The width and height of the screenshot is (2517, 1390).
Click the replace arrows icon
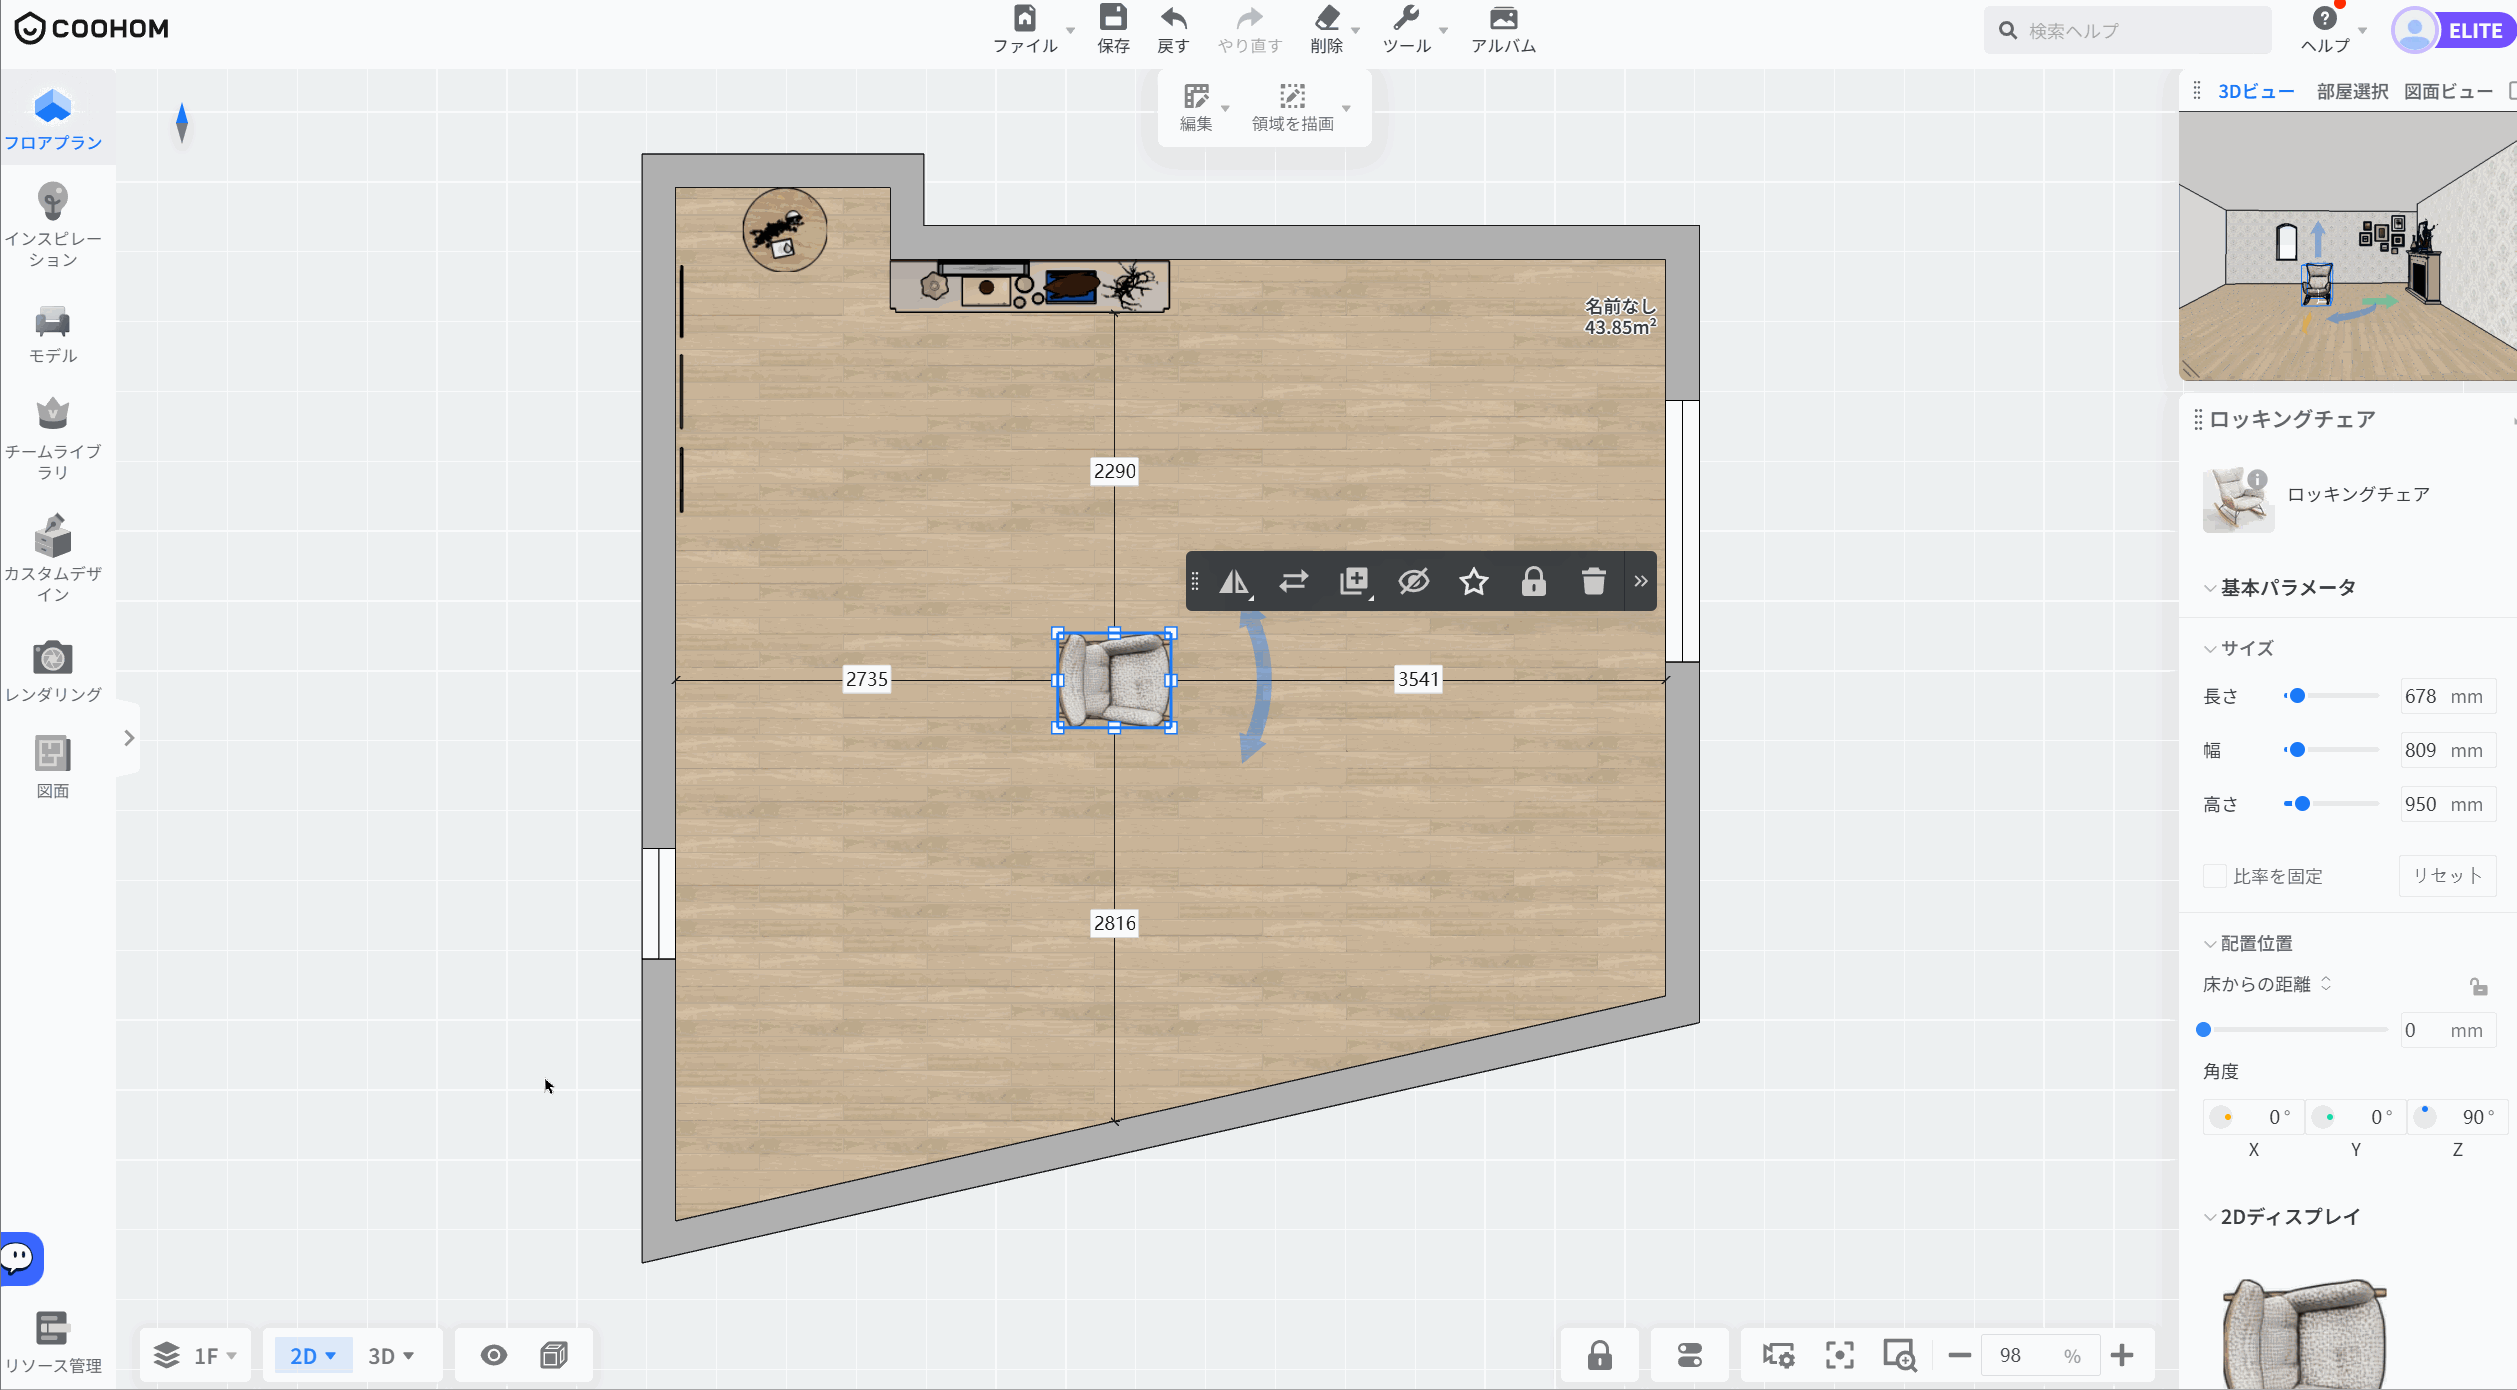pyautogui.click(x=1294, y=581)
